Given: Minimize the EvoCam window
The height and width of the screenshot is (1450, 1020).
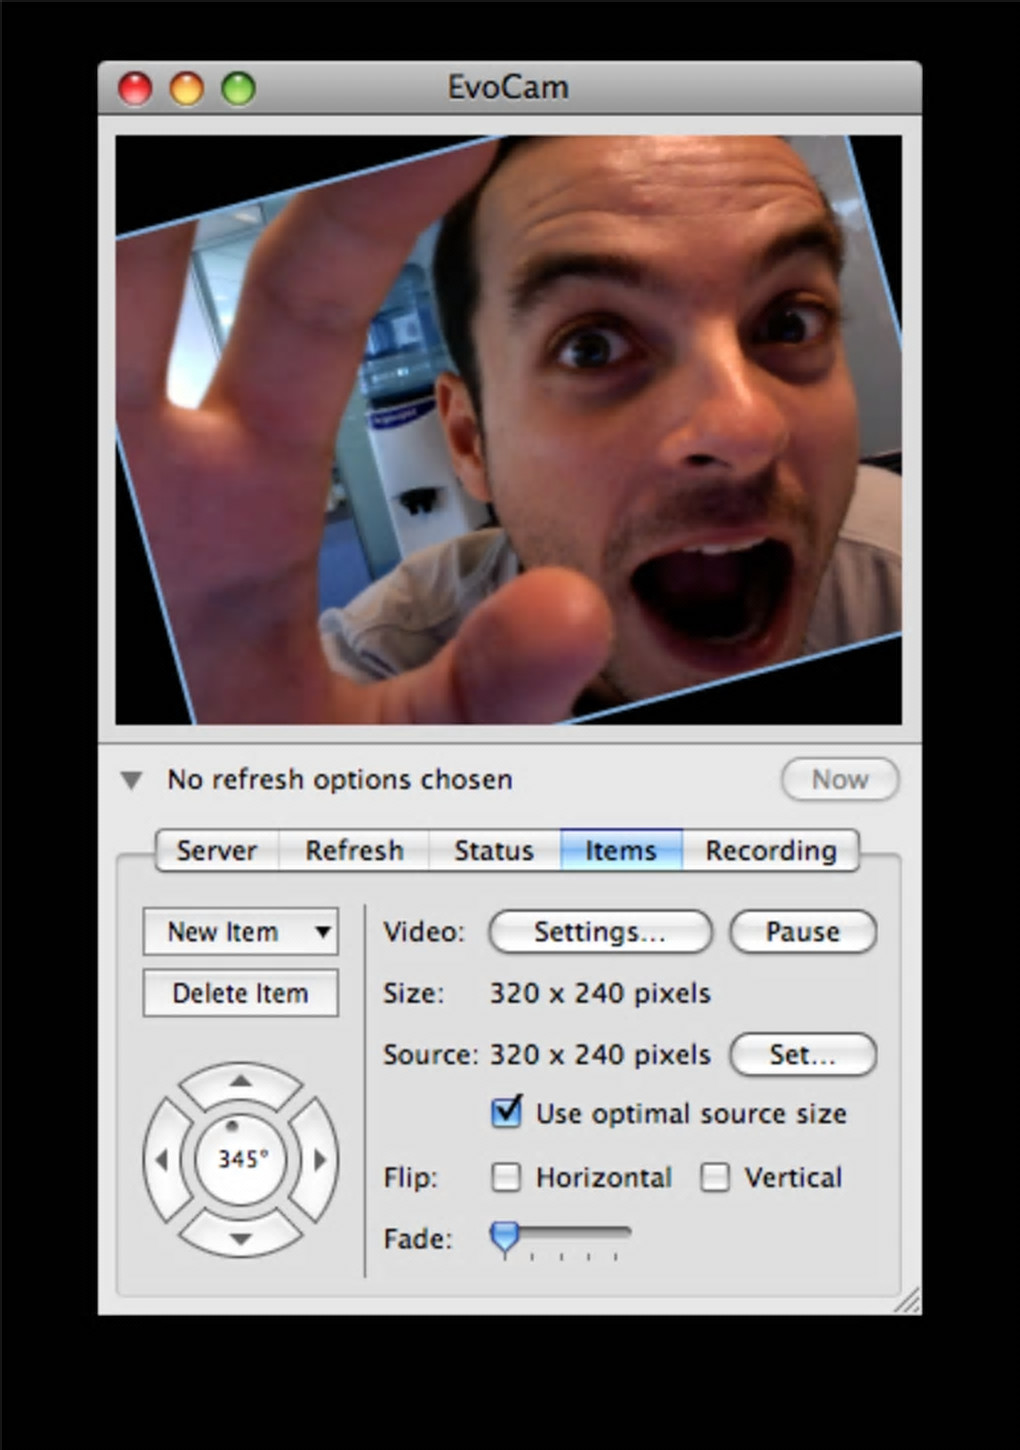Looking at the screenshot, I should 187,88.
